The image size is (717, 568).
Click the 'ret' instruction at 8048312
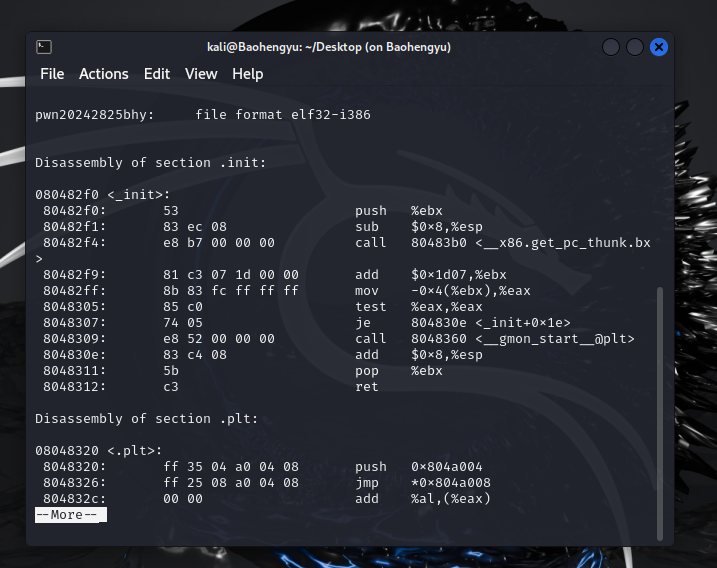367,387
